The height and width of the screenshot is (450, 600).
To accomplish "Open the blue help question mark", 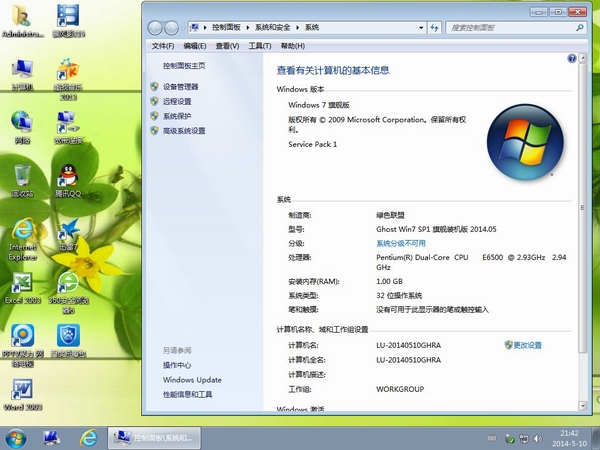I will click(x=572, y=58).
